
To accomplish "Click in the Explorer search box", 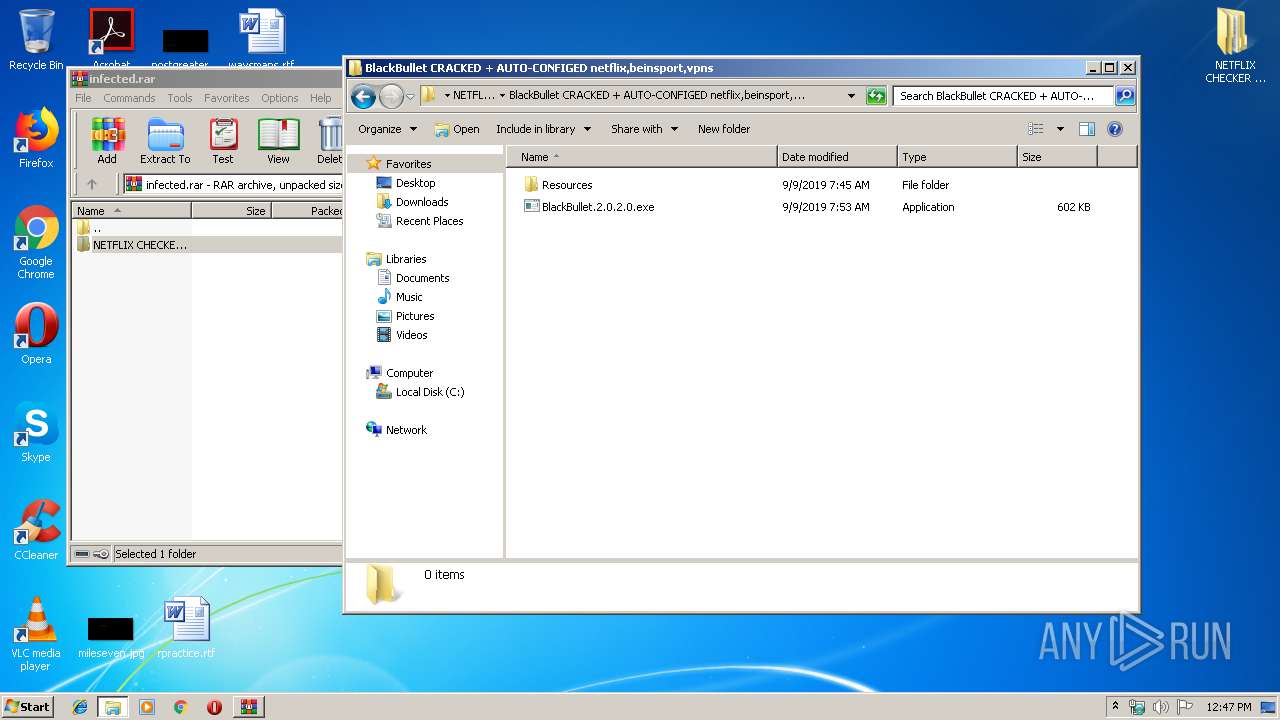I will [x=1003, y=96].
